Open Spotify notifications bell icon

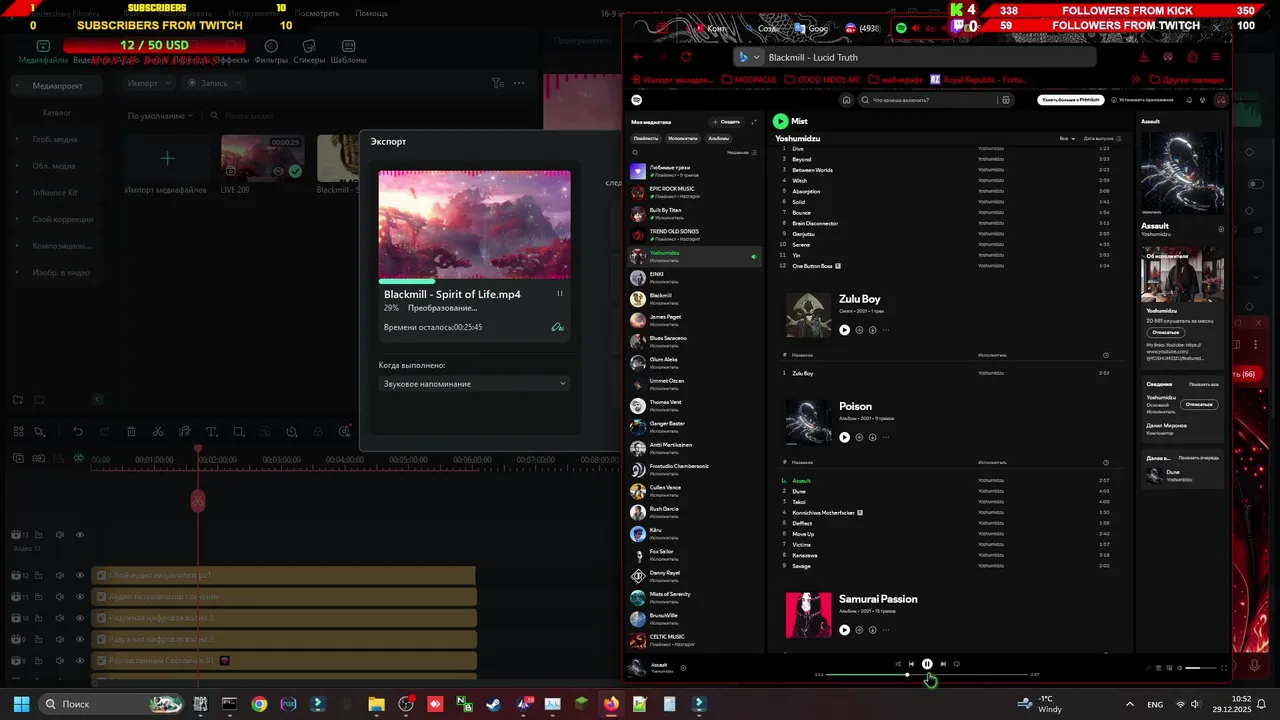[1189, 100]
